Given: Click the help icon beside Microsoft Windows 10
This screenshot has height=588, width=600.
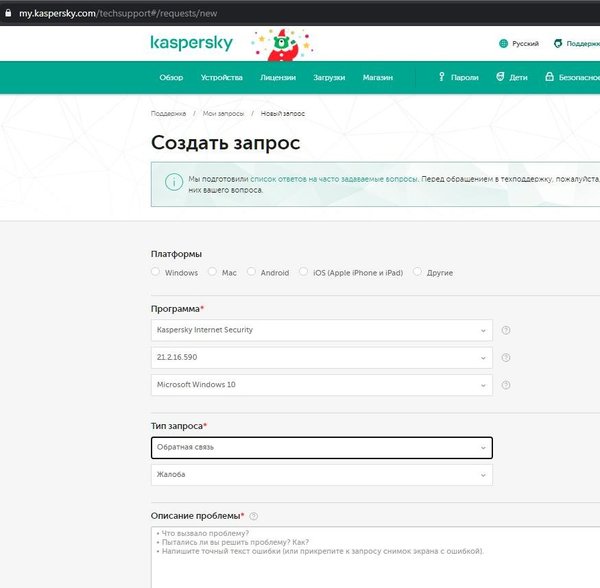Looking at the screenshot, I should point(506,385).
